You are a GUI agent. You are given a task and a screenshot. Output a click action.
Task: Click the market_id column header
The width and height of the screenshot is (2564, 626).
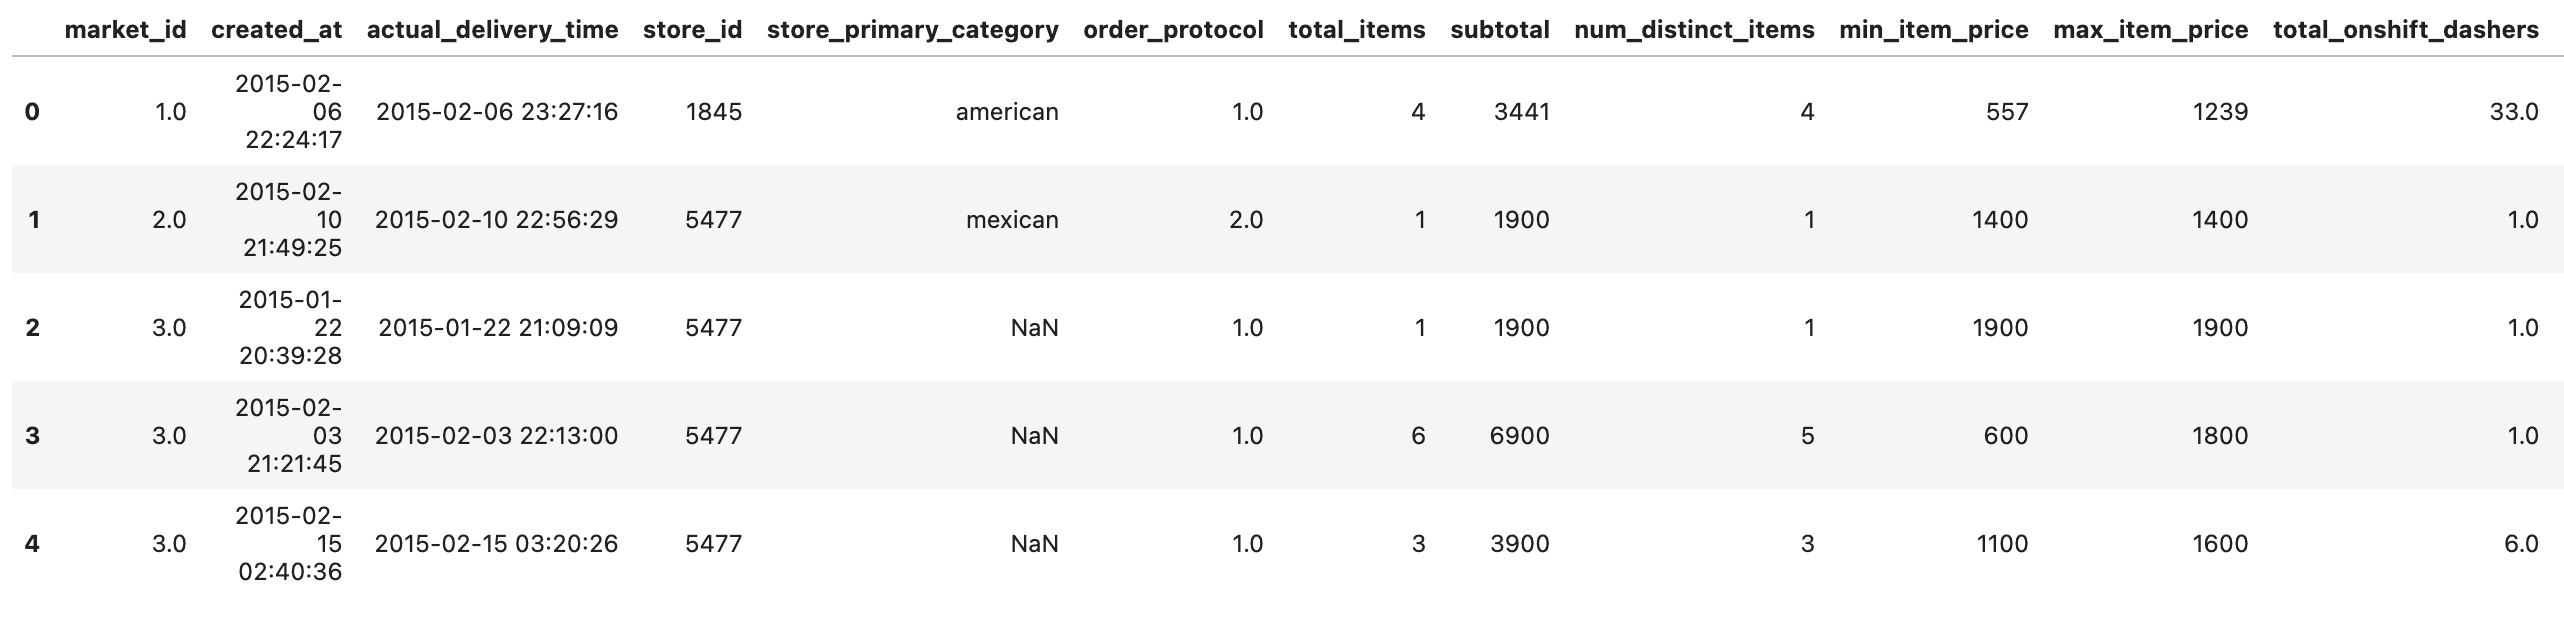(x=125, y=30)
